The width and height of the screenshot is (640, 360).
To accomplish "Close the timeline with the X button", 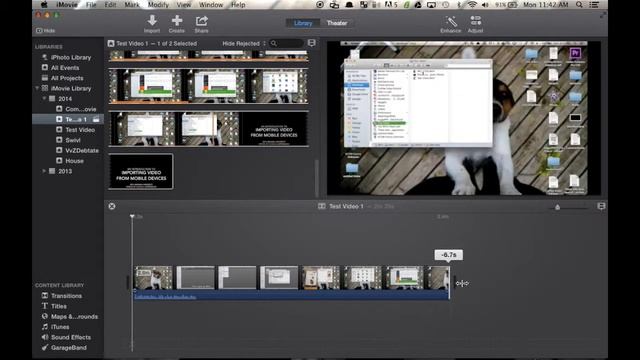I will [112, 206].
